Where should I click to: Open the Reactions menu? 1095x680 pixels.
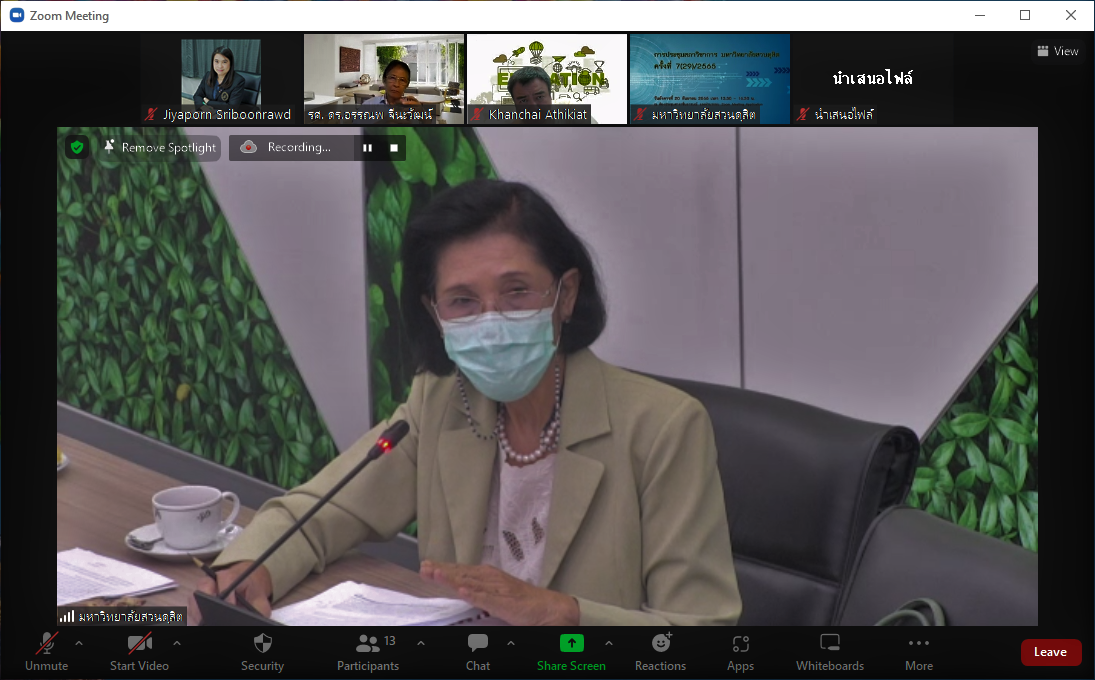click(x=660, y=644)
